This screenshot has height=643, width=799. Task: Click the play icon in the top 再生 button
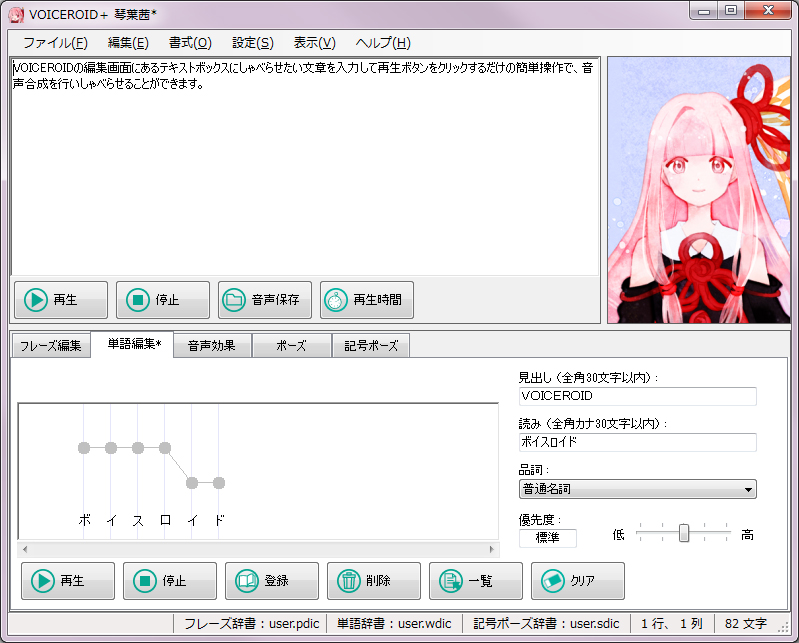pos(36,300)
